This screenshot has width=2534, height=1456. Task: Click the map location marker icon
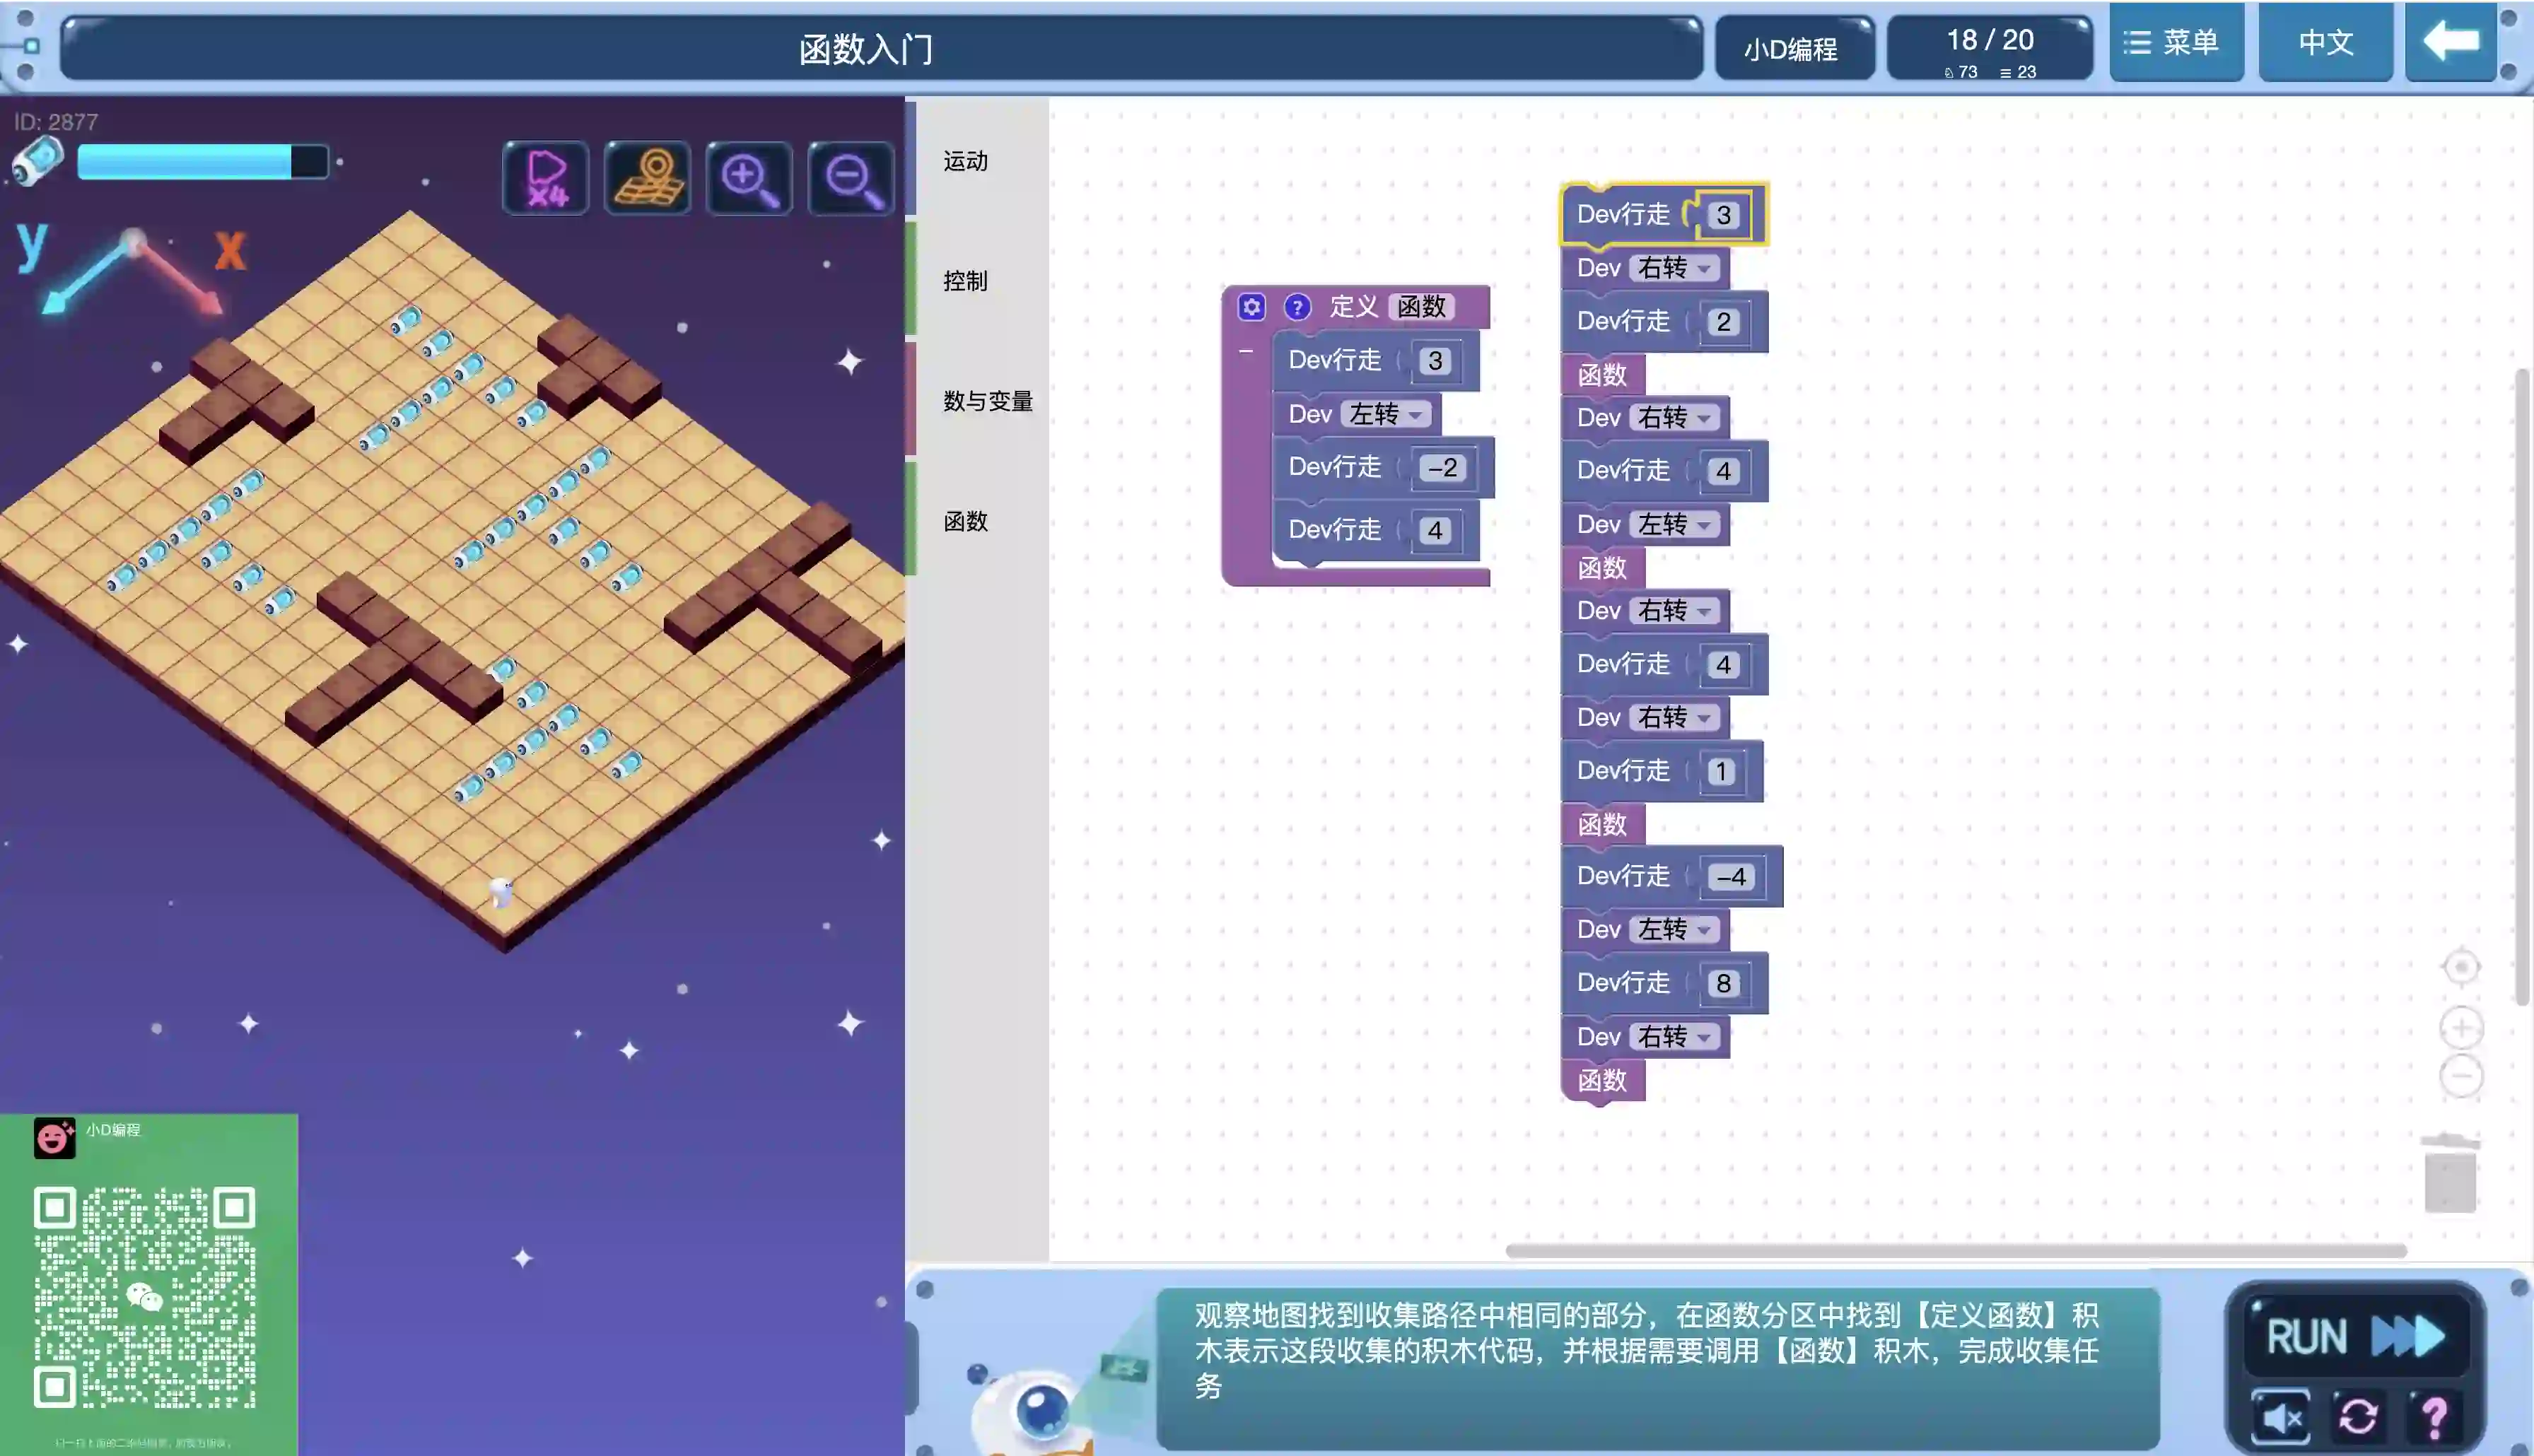(x=648, y=178)
